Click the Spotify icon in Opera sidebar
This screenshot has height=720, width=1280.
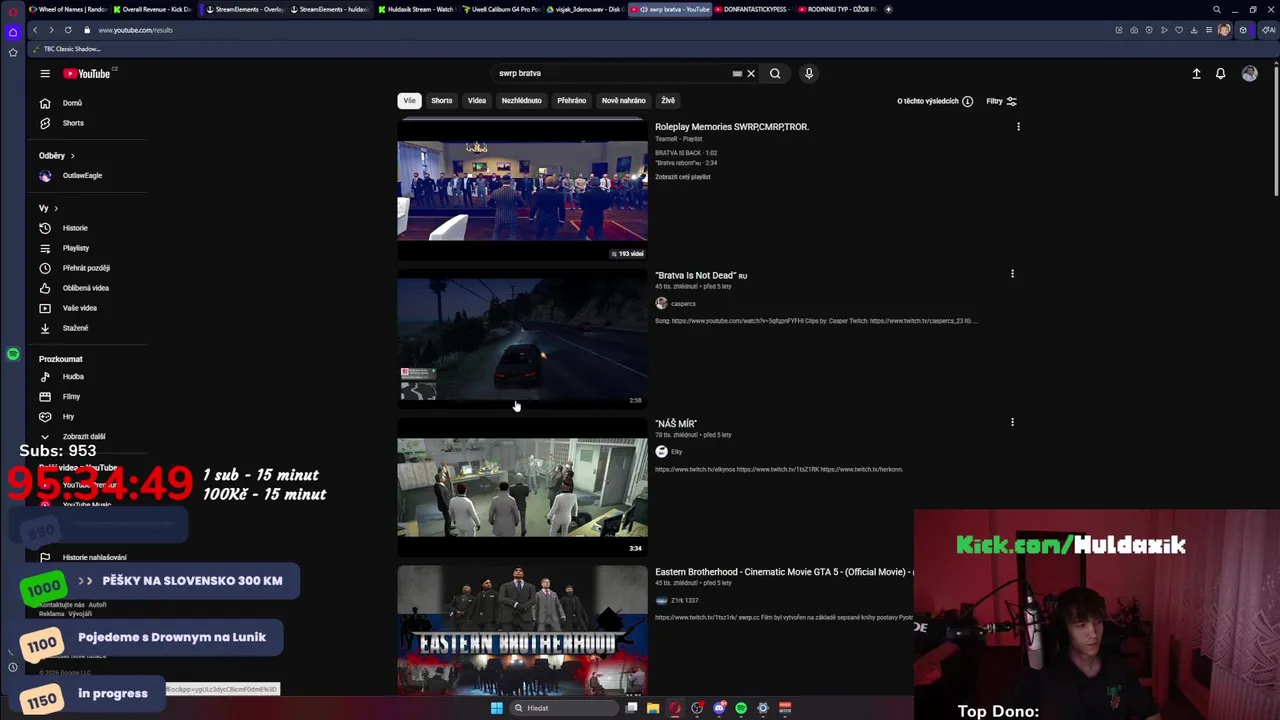(x=13, y=354)
